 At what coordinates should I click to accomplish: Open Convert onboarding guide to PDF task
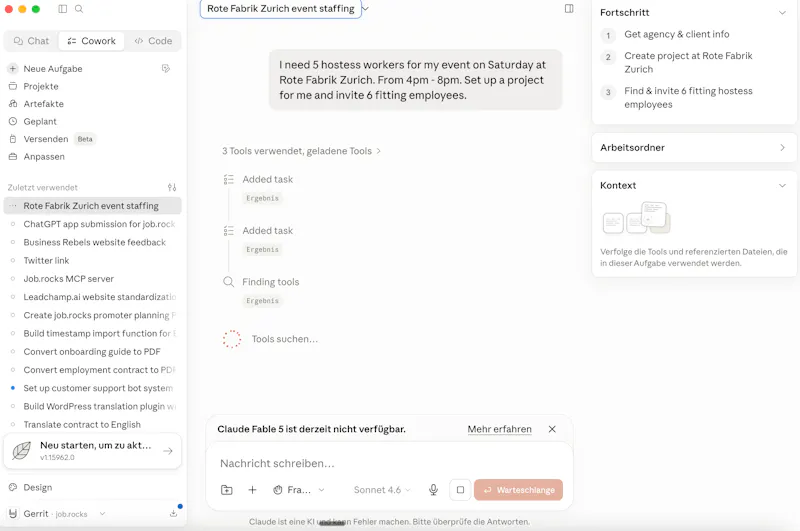tap(92, 351)
